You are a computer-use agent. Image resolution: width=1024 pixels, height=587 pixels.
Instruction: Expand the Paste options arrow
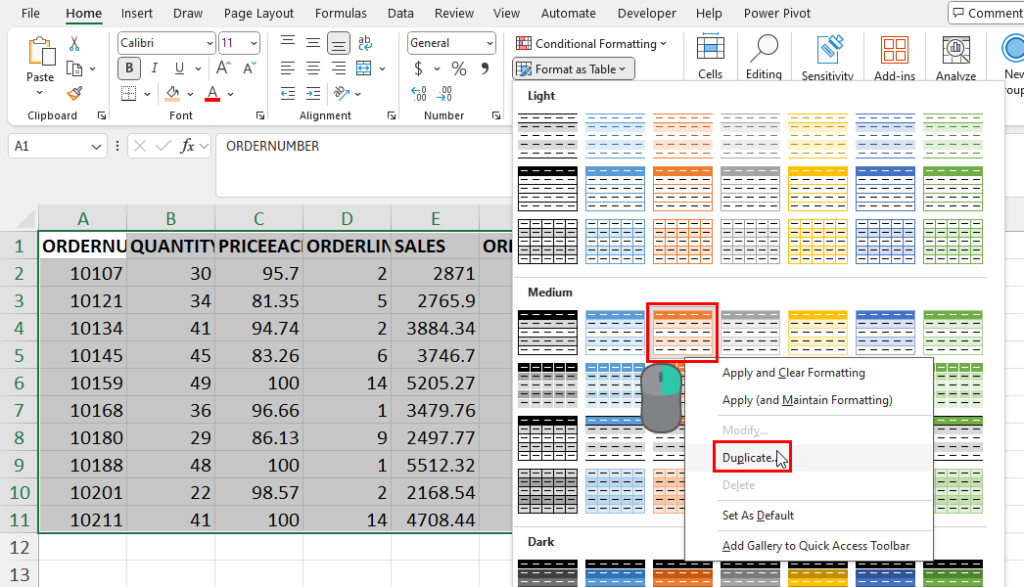click(40, 93)
